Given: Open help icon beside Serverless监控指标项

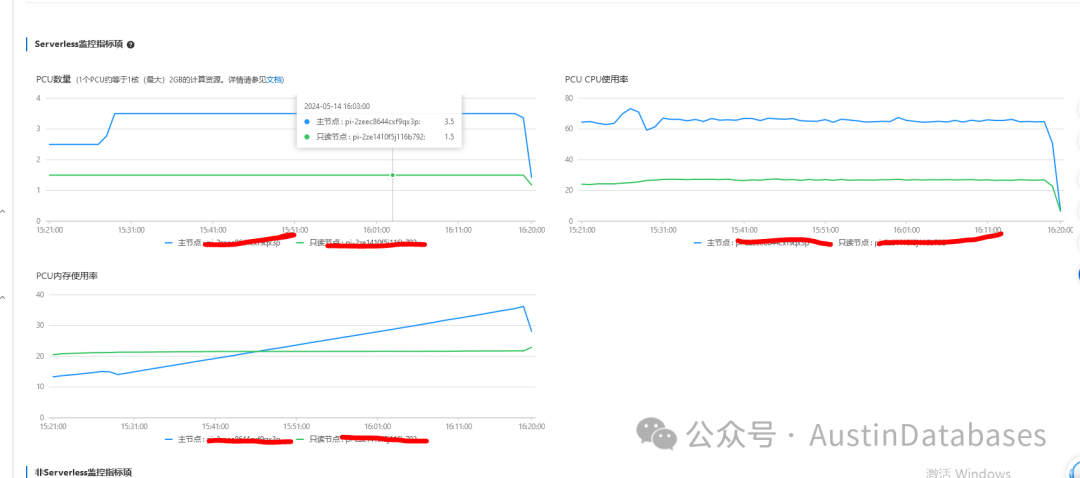Looking at the screenshot, I should pyautogui.click(x=130, y=44).
